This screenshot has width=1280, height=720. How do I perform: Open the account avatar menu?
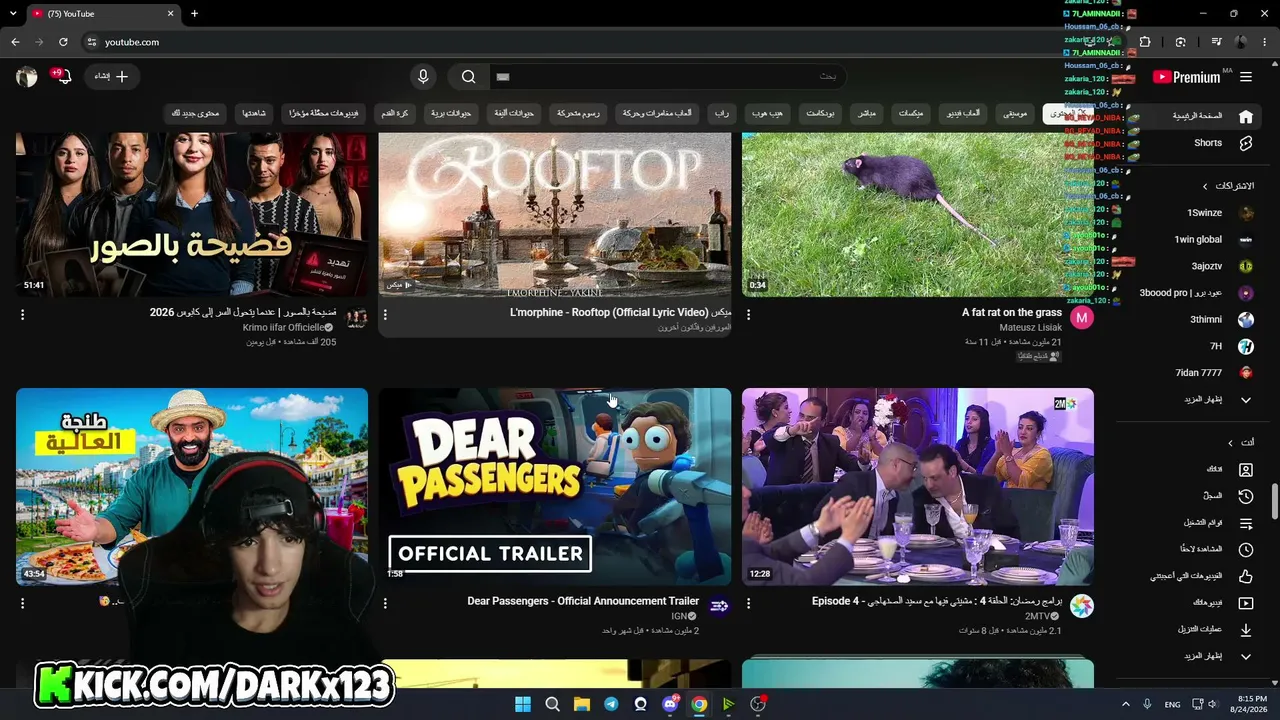coord(27,77)
